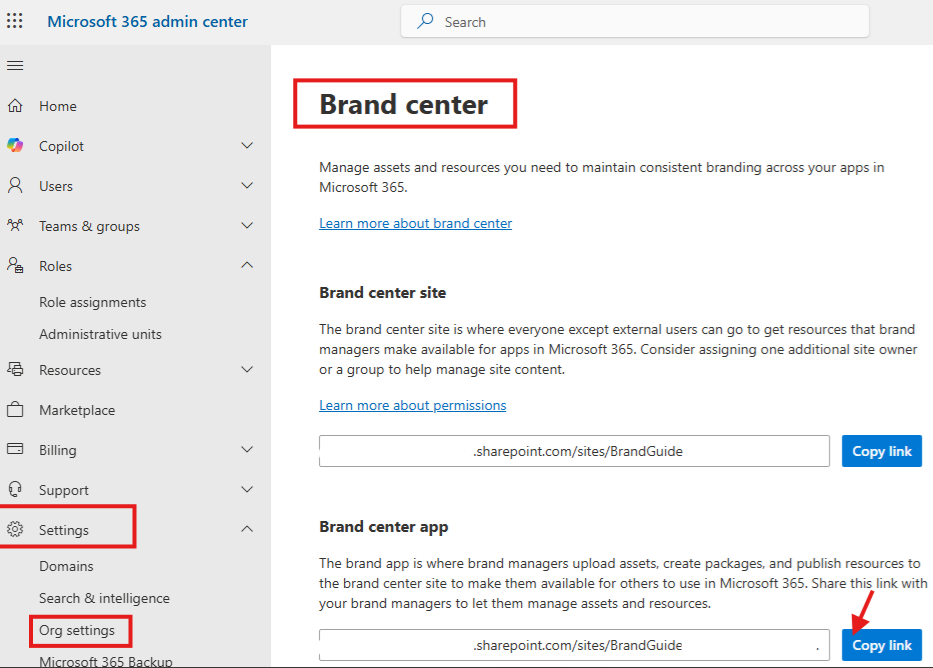Open Role assignments under Roles
The width and height of the screenshot is (933, 668).
92,302
